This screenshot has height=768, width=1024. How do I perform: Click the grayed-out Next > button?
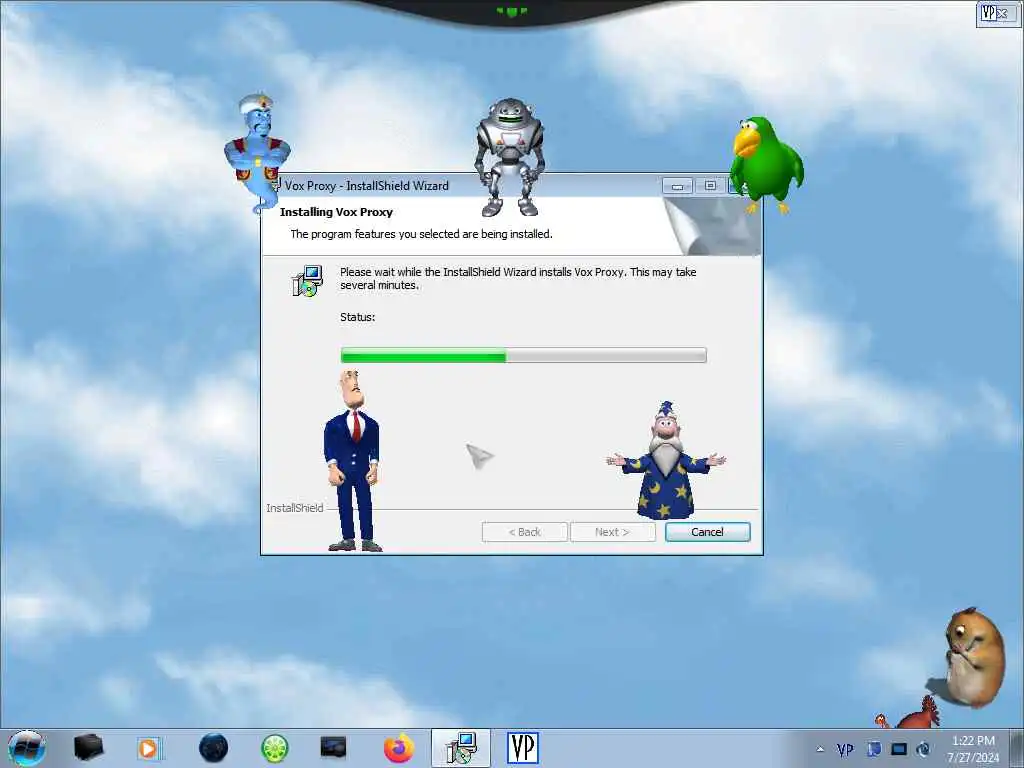click(612, 532)
